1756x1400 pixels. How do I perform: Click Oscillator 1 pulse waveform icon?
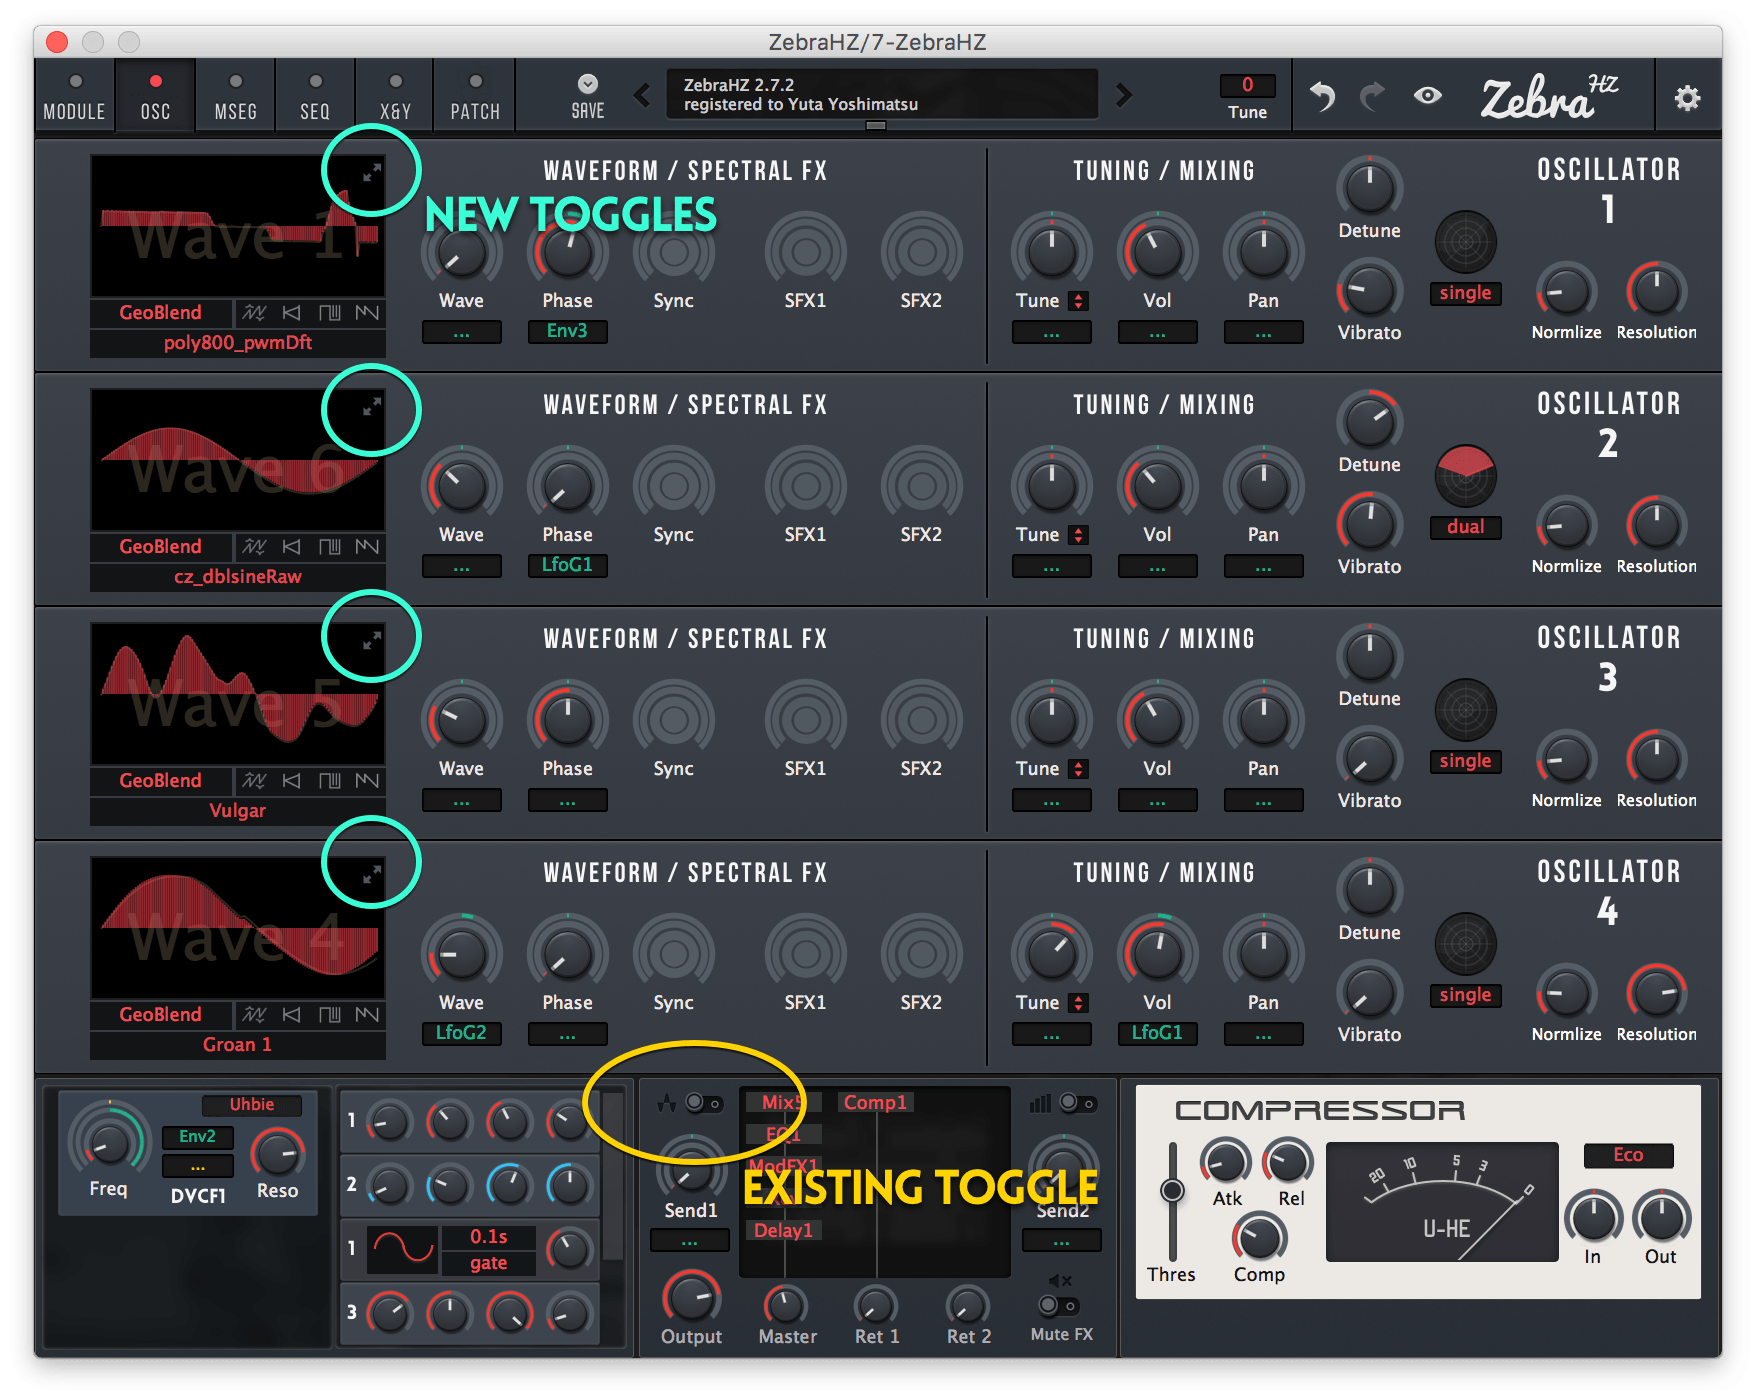(x=329, y=313)
